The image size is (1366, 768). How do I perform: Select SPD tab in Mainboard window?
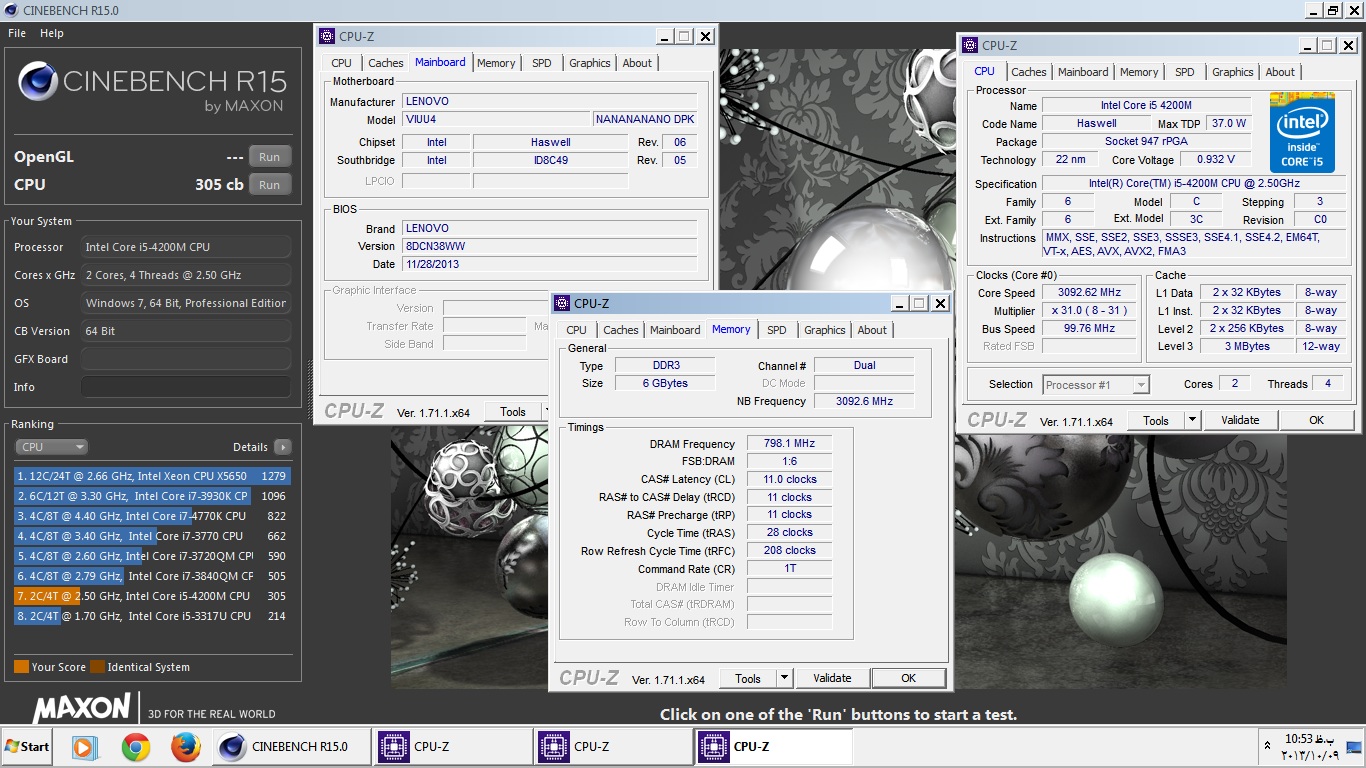click(x=542, y=63)
